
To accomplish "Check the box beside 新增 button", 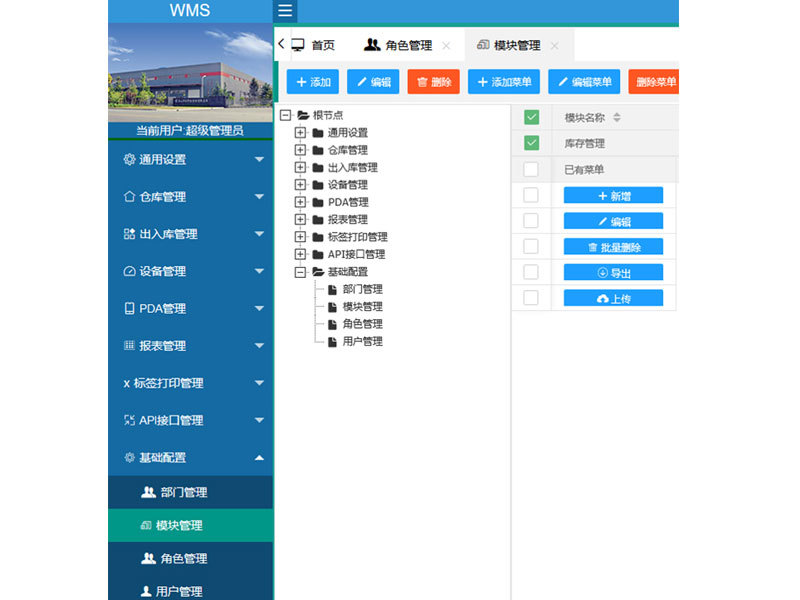I will [x=531, y=195].
